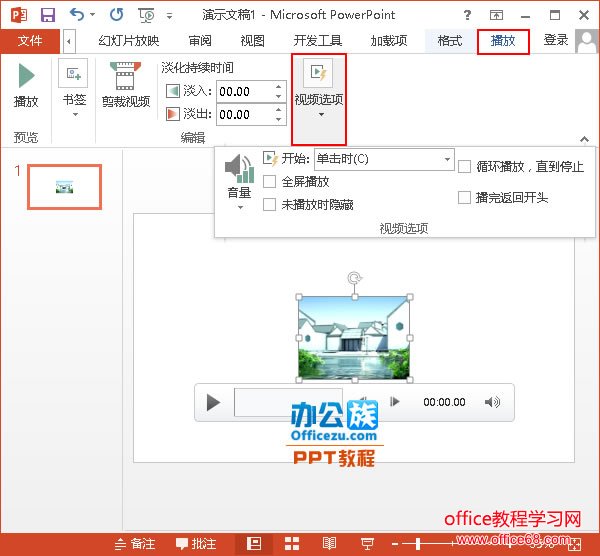Click the 淡出 fade-out icon

[x=173, y=114]
